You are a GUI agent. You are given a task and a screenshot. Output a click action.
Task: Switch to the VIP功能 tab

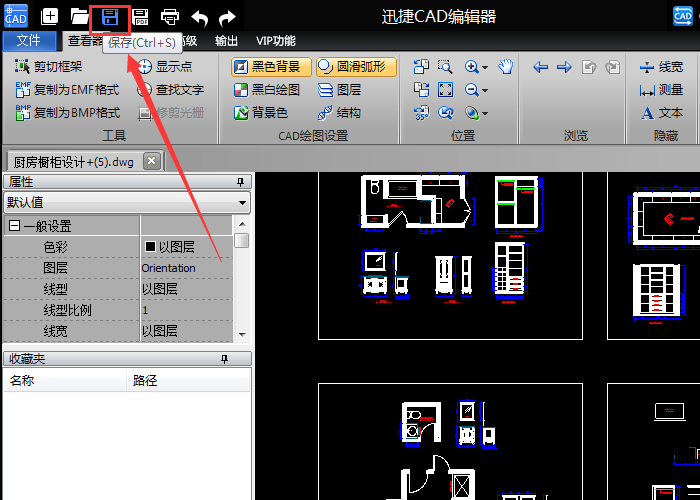pos(276,41)
